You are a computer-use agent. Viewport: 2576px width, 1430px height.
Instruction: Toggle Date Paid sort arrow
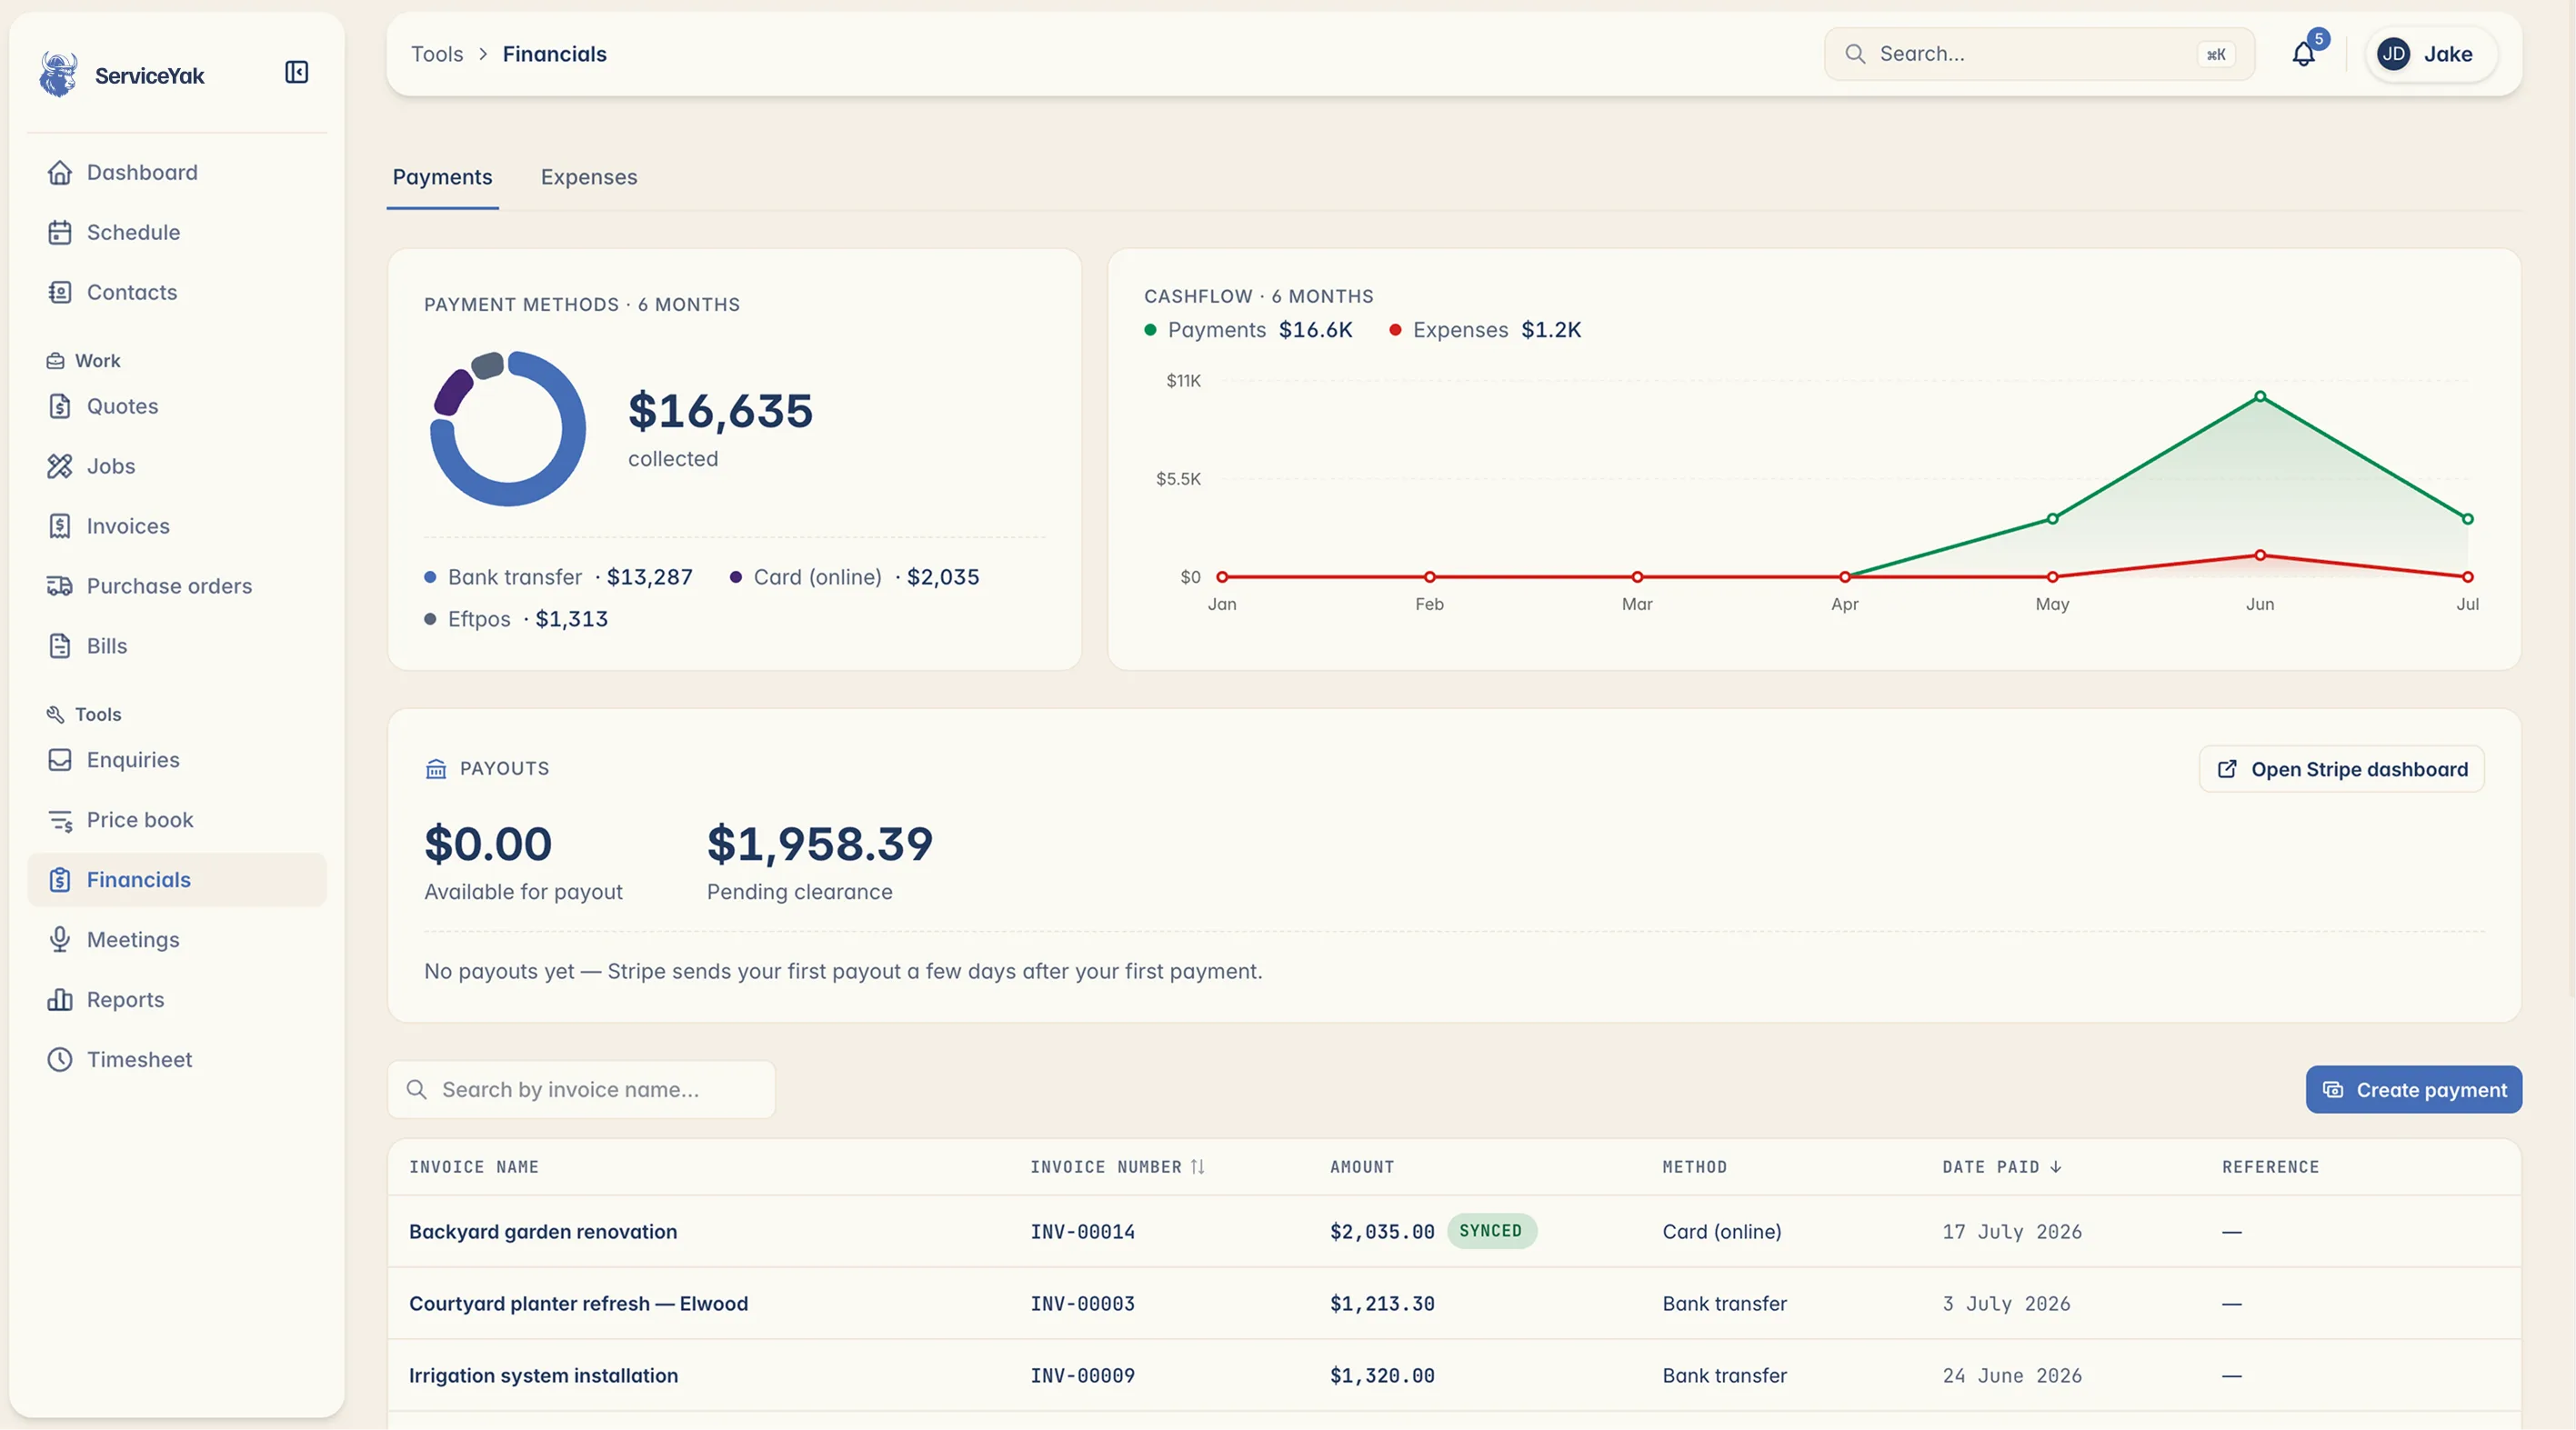(x=2056, y=1167)
